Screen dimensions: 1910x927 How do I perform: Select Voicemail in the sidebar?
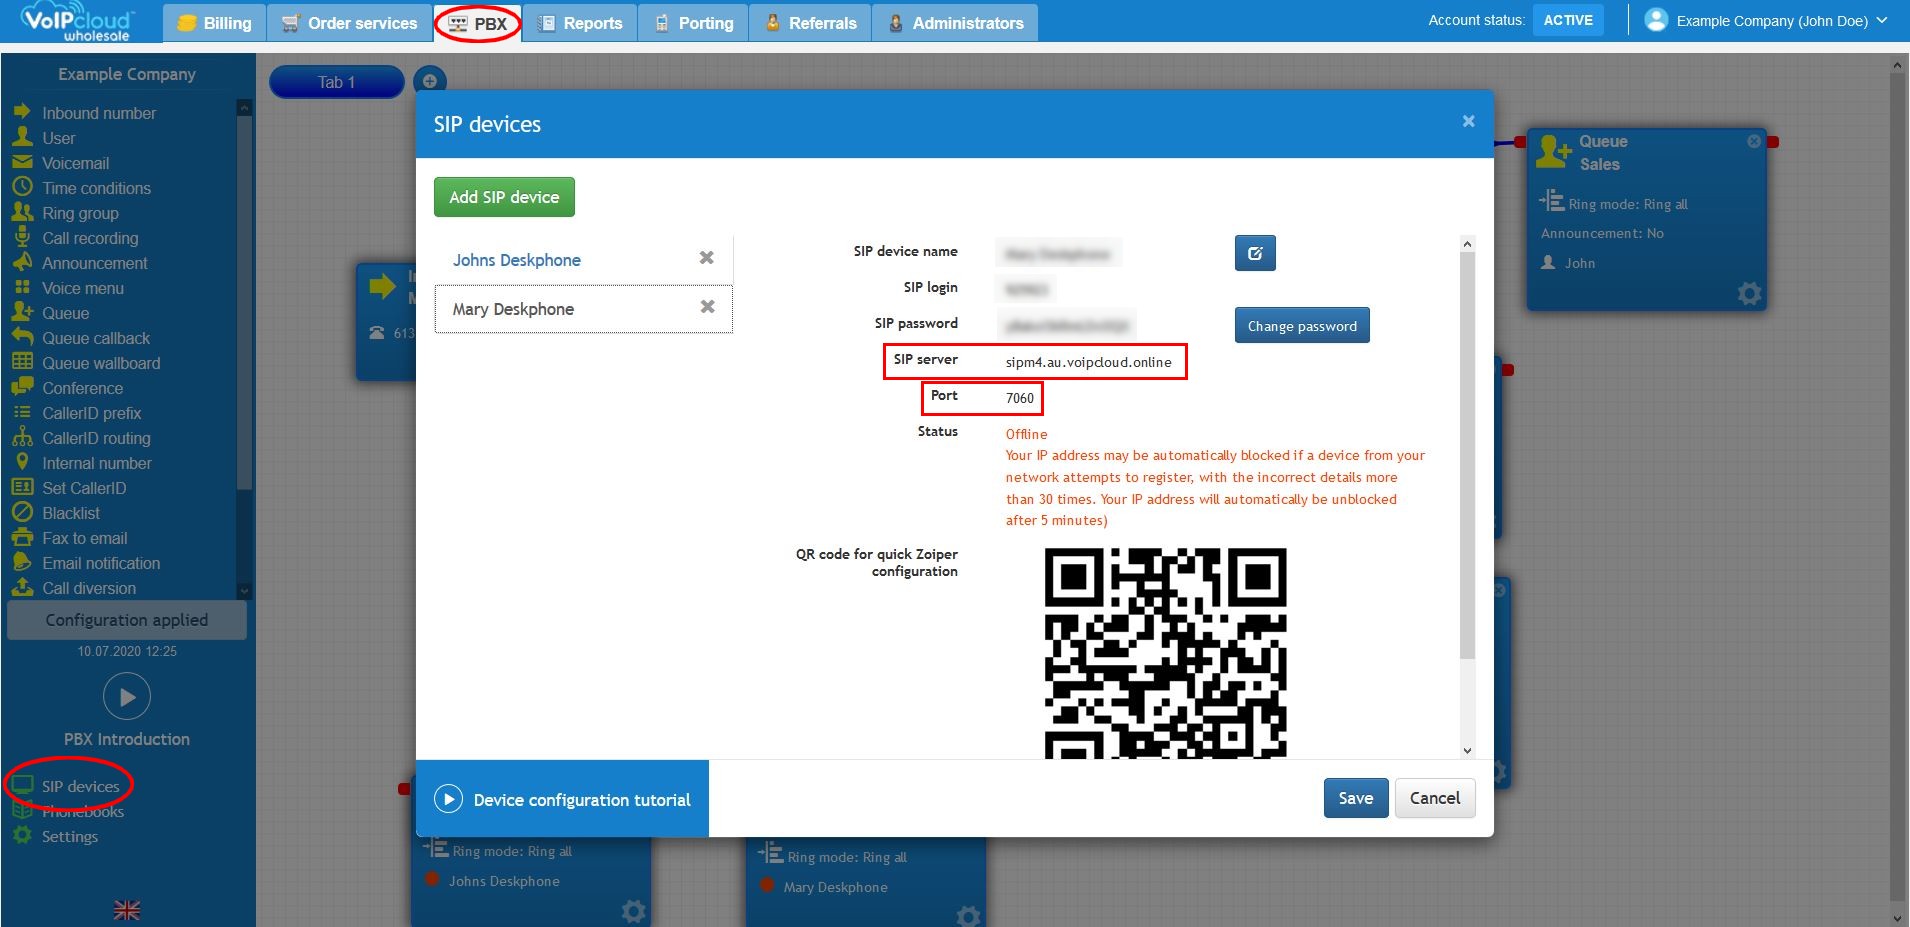[x=75, y=163]
